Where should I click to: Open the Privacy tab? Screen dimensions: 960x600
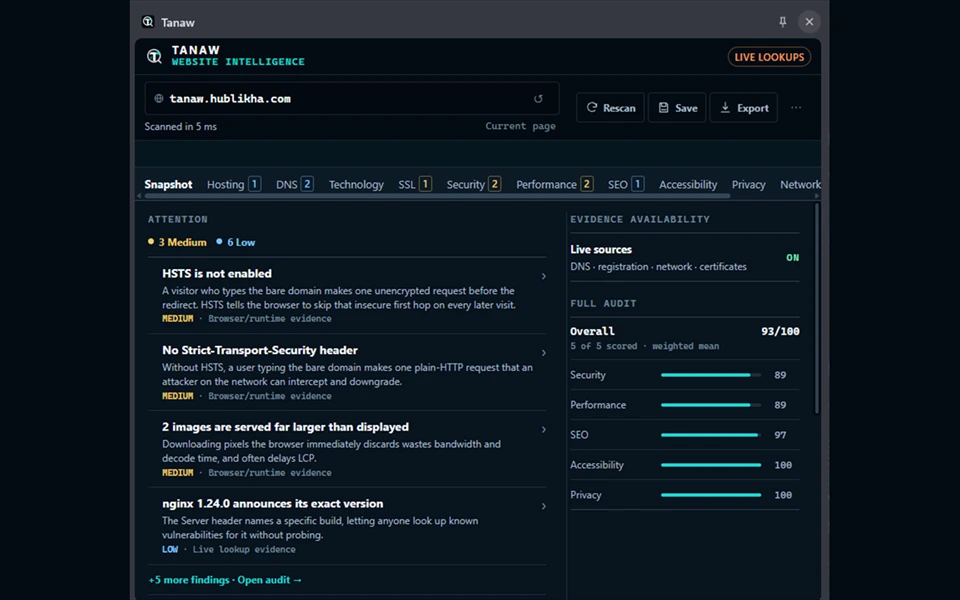(749, 184)
